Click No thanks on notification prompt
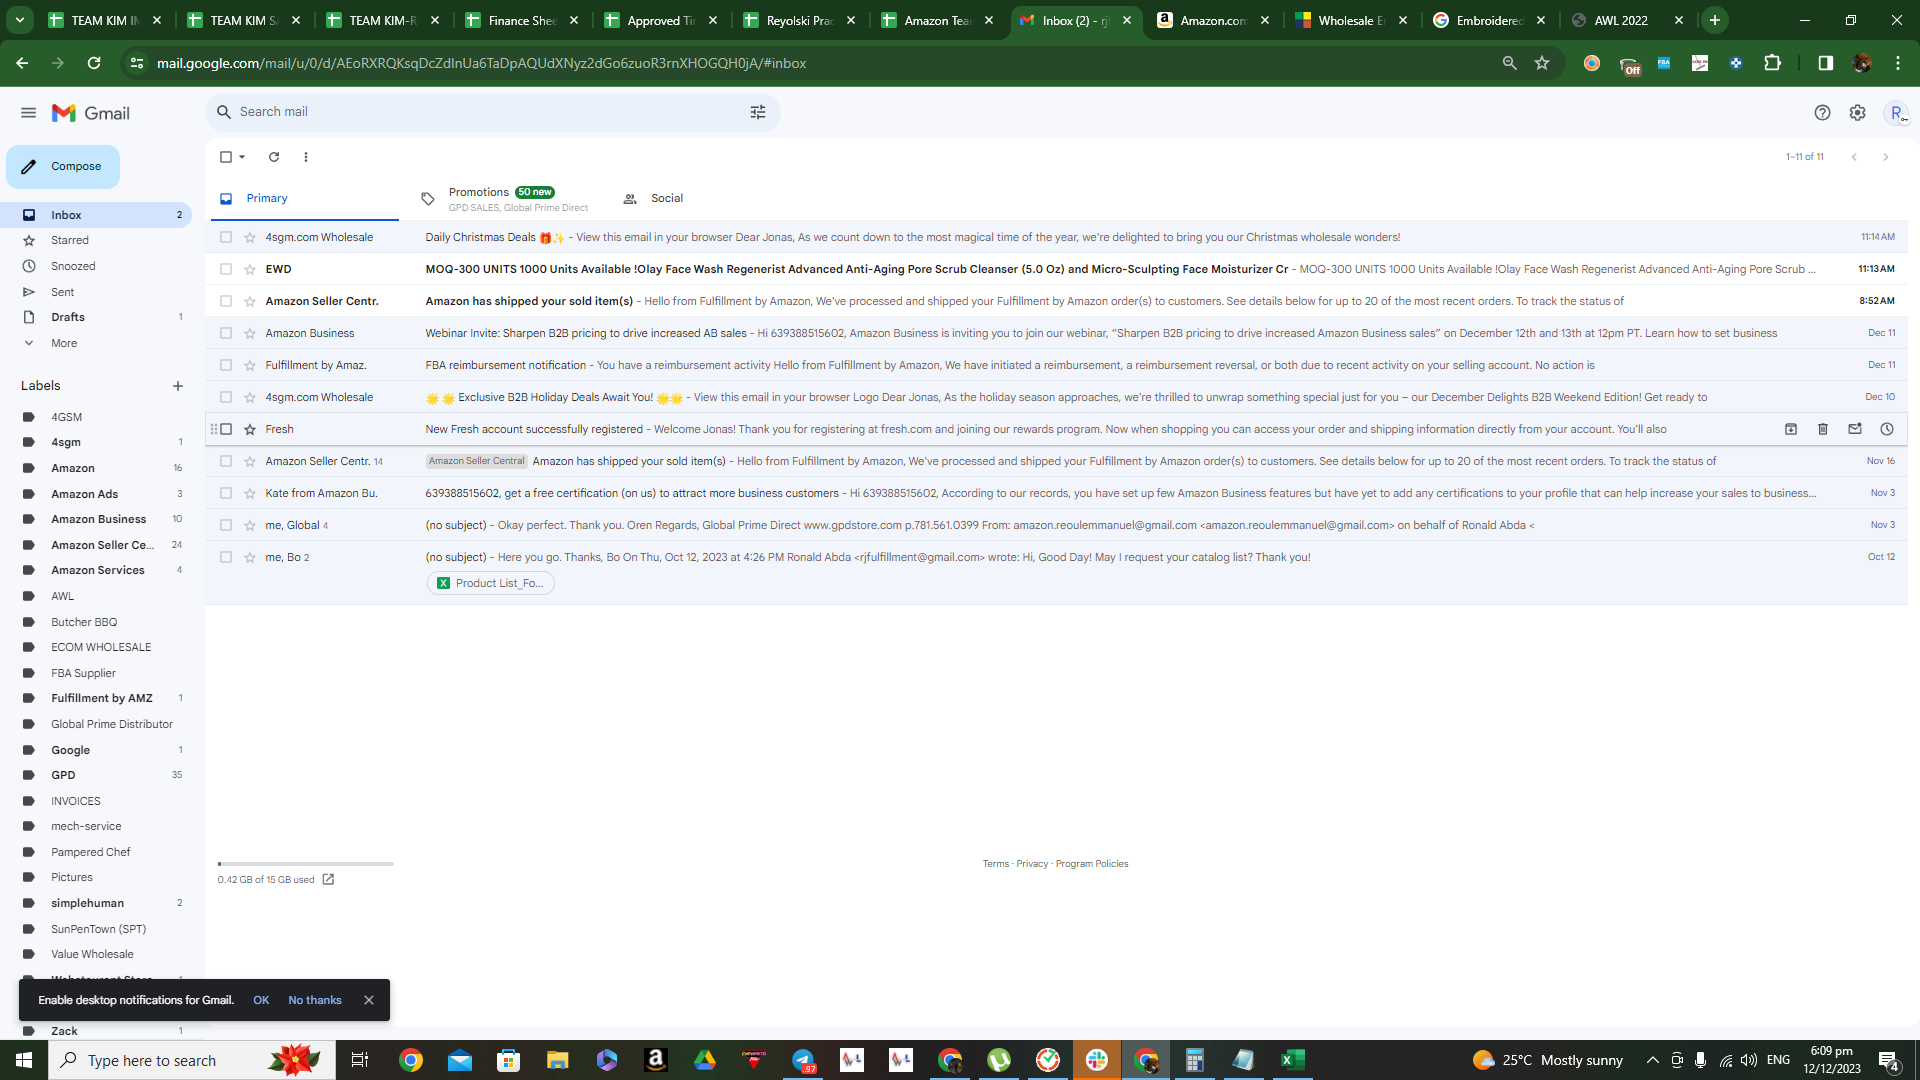The image size is (1920, 1080). 315,1000
